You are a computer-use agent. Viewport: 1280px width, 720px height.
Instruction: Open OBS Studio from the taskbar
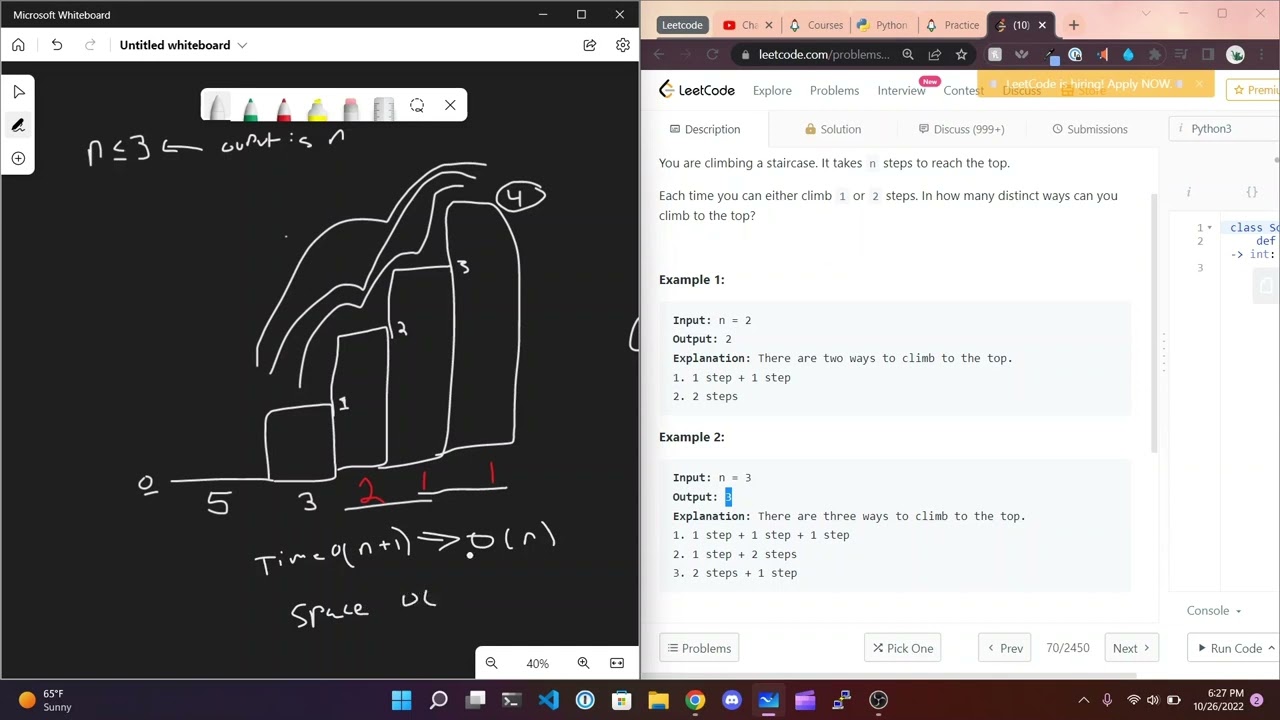(x=878, y=700)
